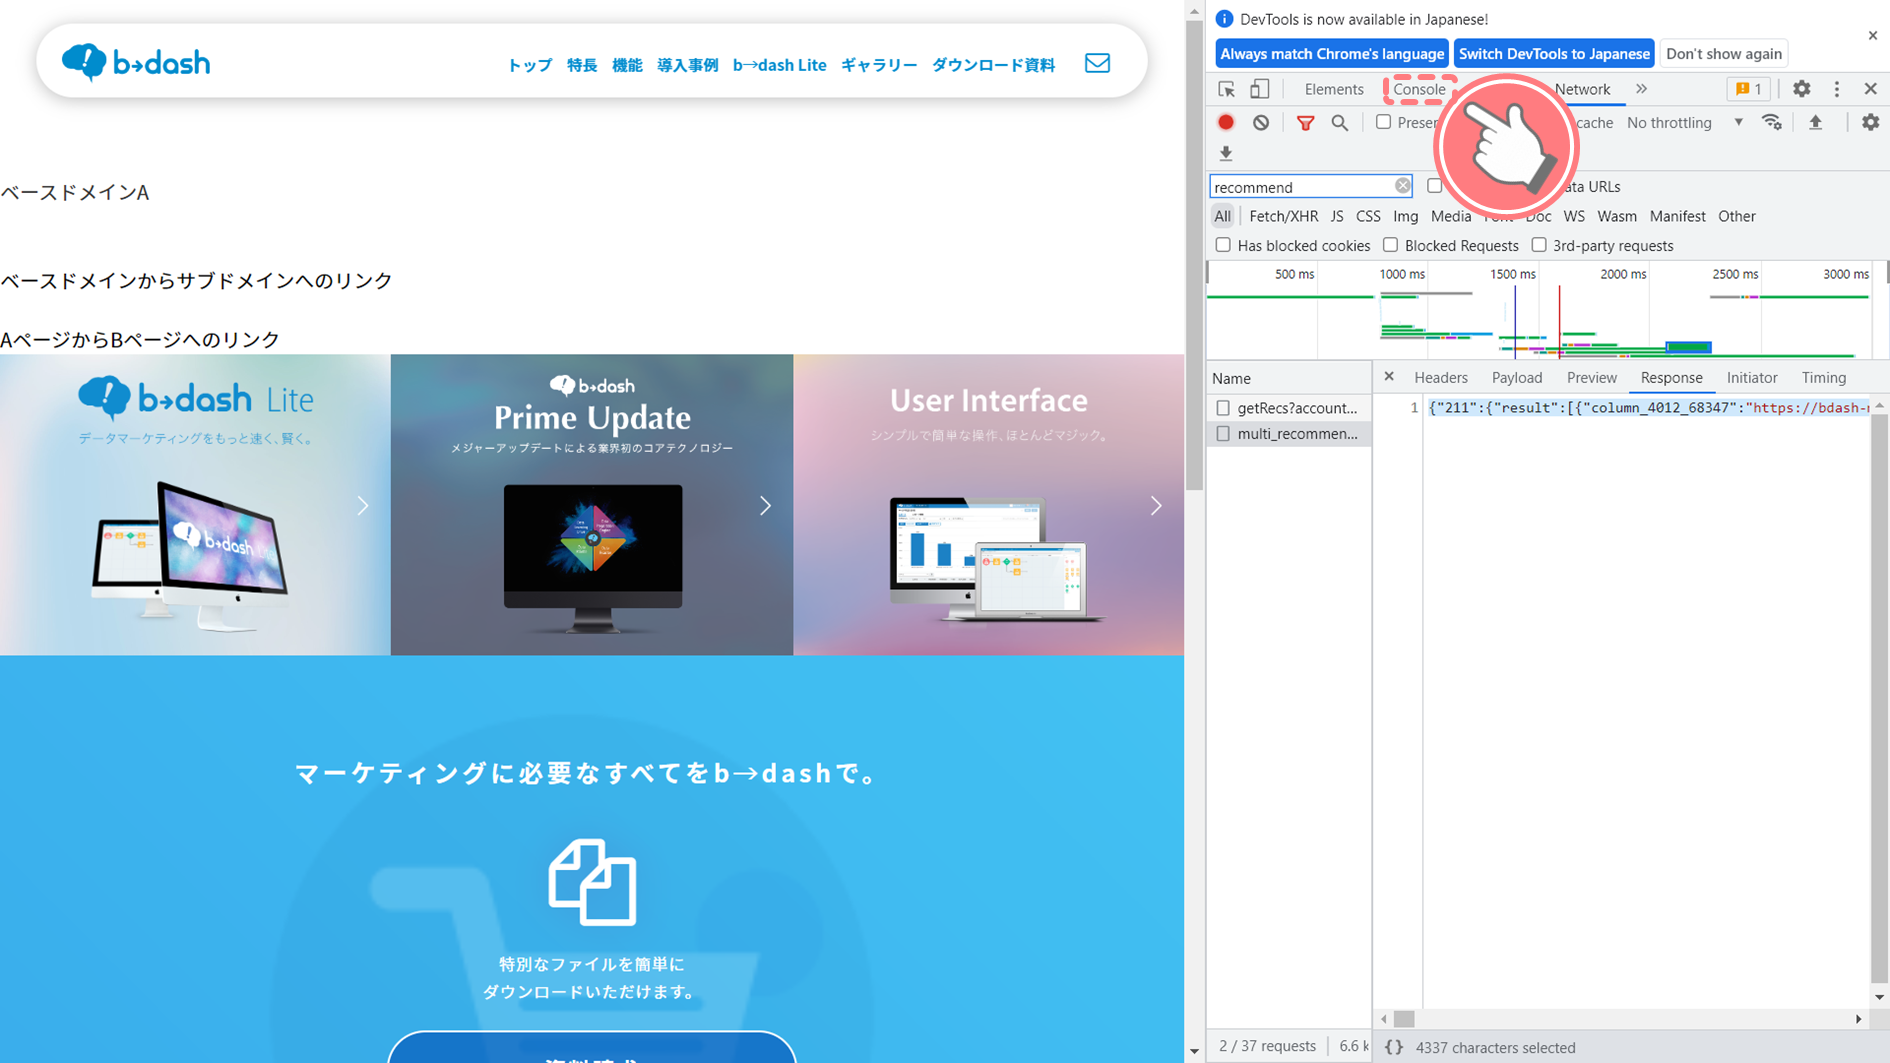
Task: Toggle Has blocked cookies checkbox
Action: pyautogui.click(x=1223, y=245)
